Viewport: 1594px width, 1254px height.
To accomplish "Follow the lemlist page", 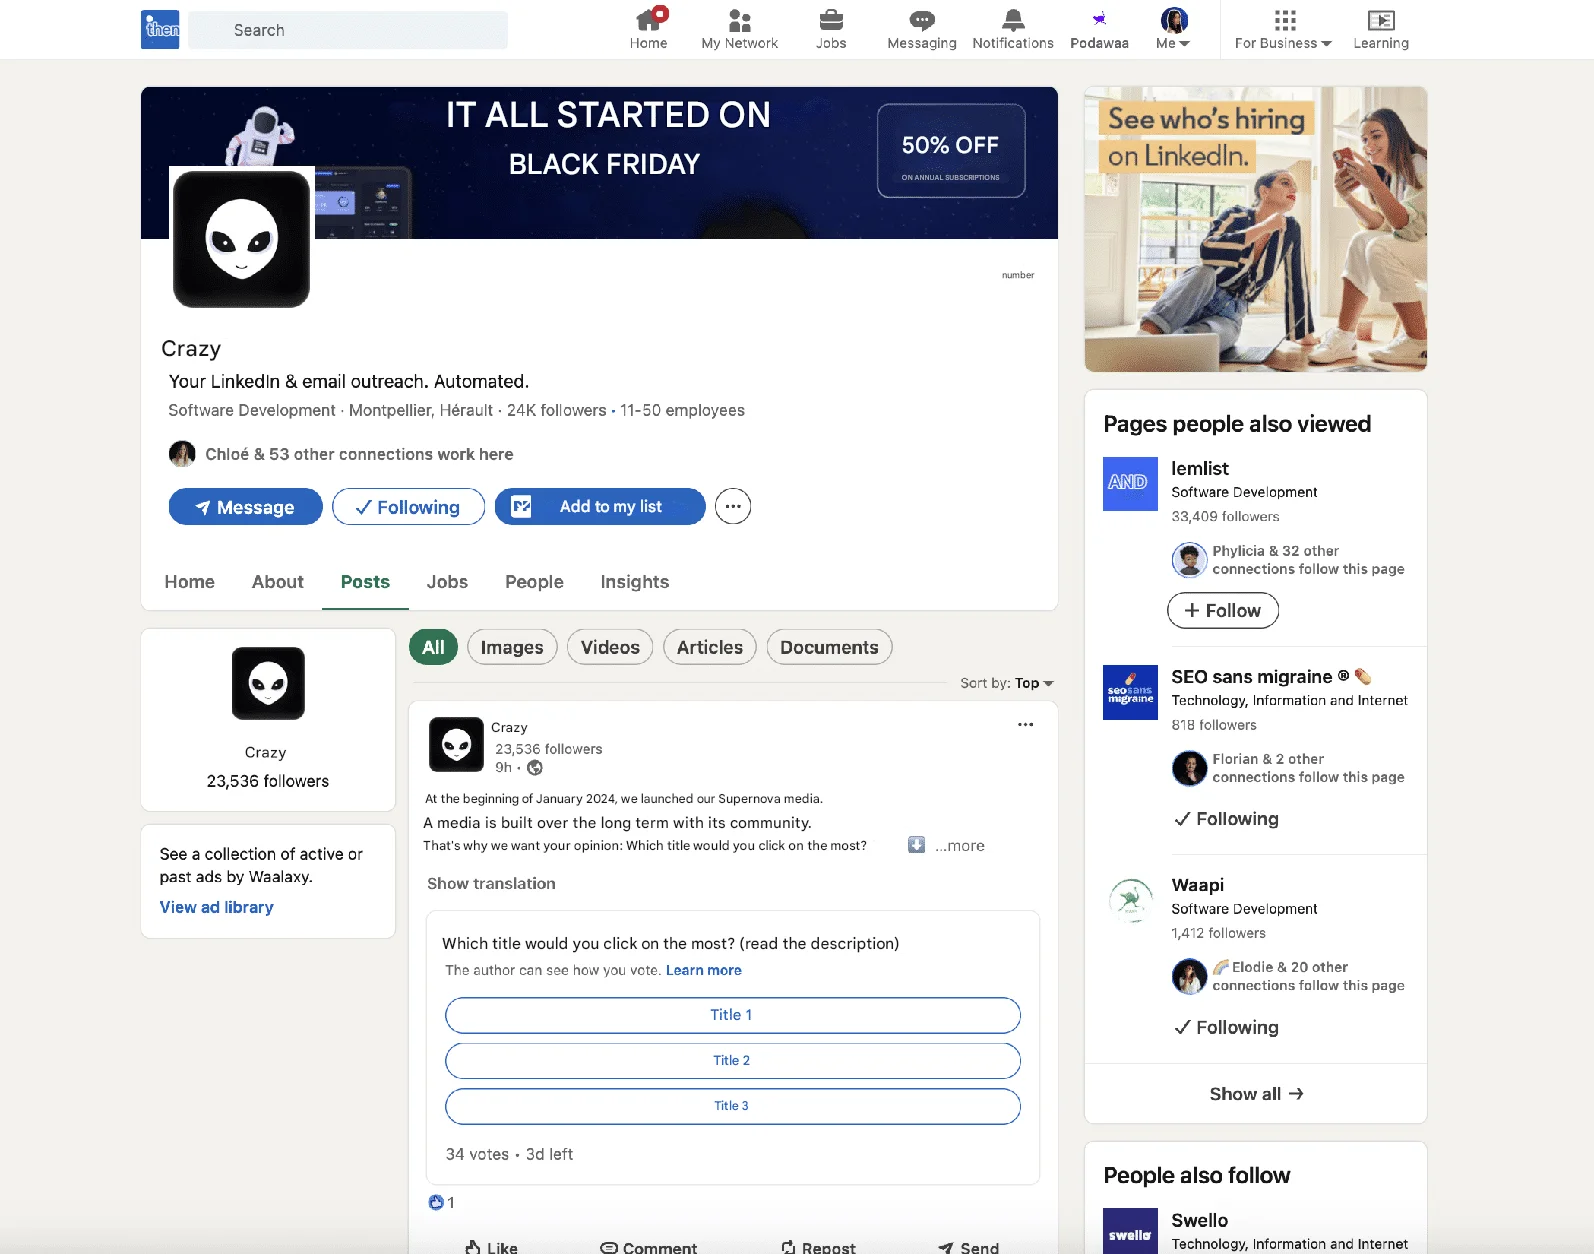I will [x=1223, y=610].
